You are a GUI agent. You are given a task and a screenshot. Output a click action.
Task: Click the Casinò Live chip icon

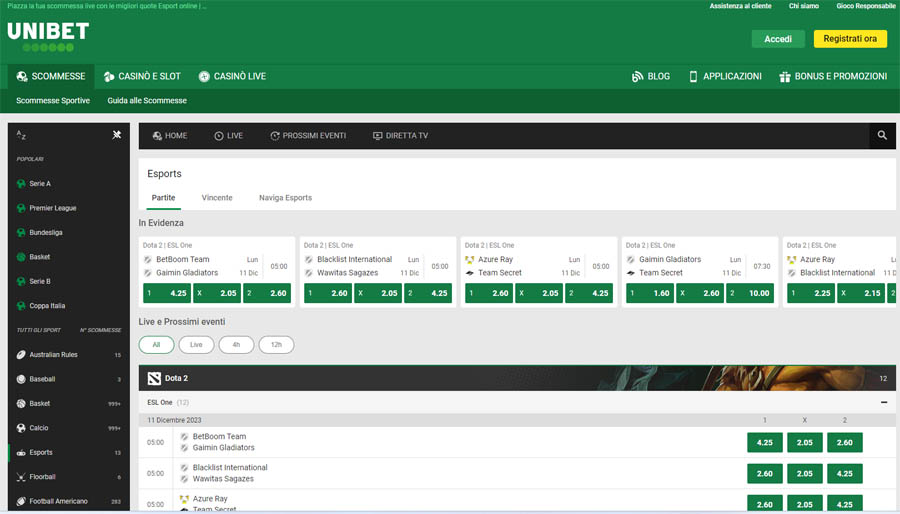pyautogui.click(x=204, y=76)
